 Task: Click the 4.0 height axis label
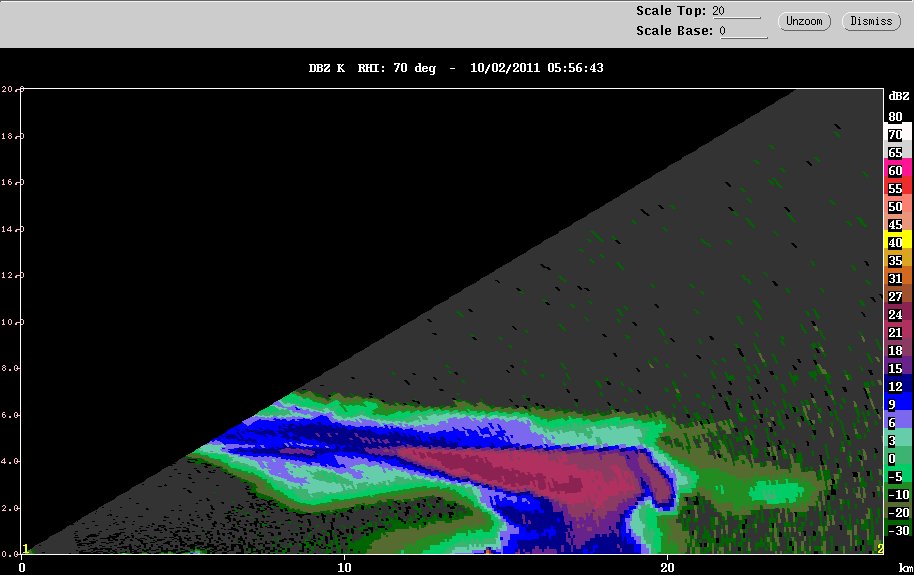pyautogui.click(x=12, y=461)
